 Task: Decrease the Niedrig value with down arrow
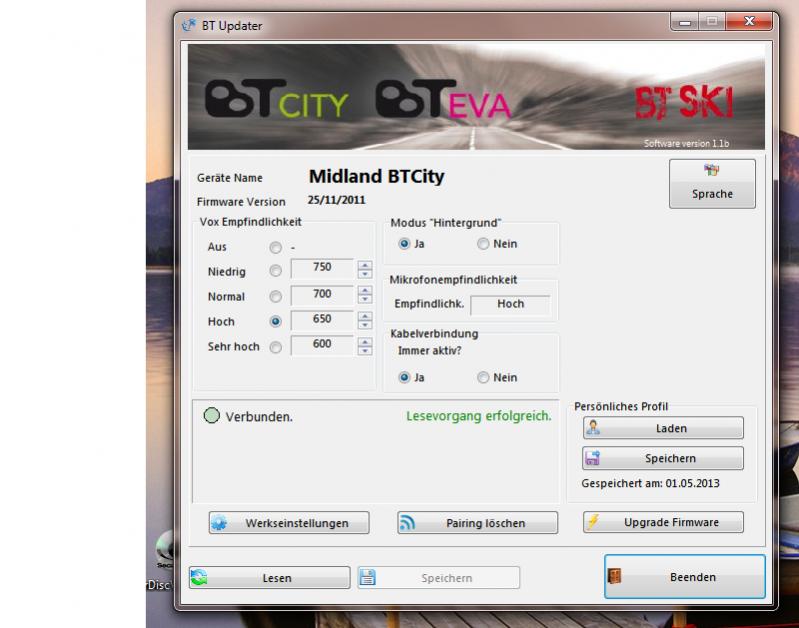[364, 274]
